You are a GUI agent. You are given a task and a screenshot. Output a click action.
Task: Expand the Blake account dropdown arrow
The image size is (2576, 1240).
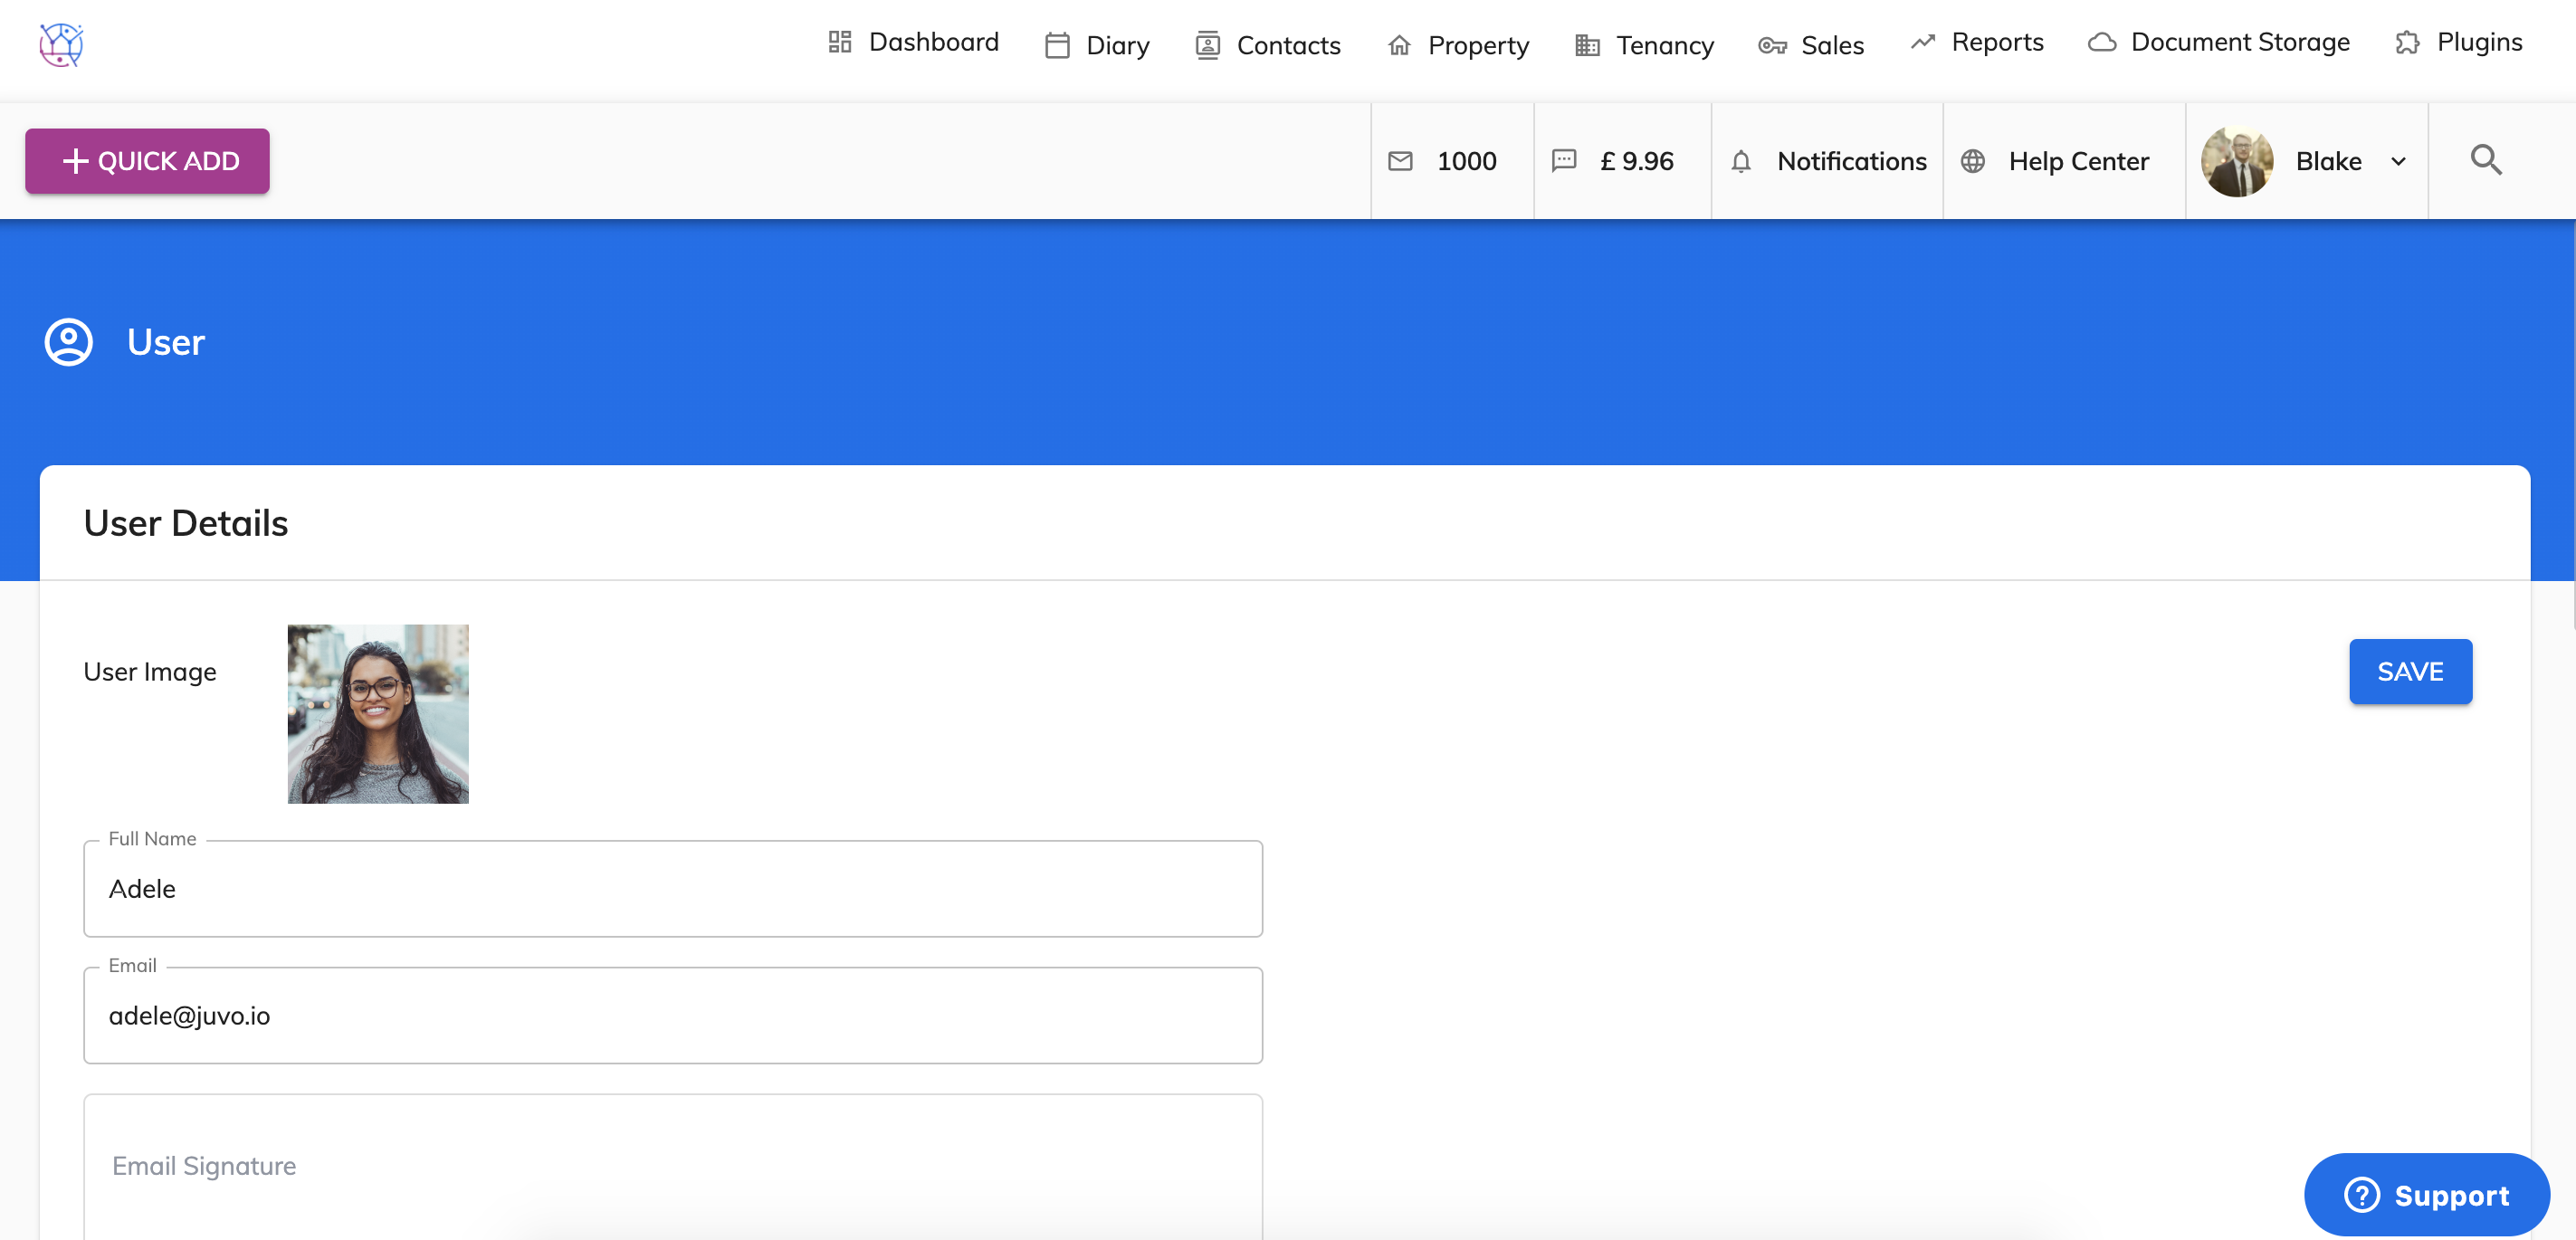pyautogui.click(x=2398, y=161)
